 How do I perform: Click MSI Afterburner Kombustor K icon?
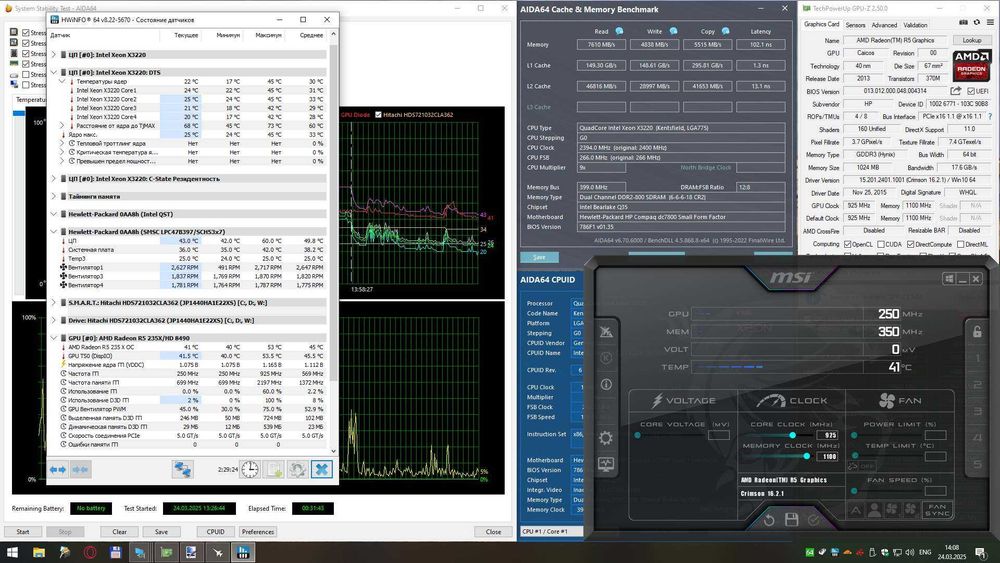[x=606, y=358]
